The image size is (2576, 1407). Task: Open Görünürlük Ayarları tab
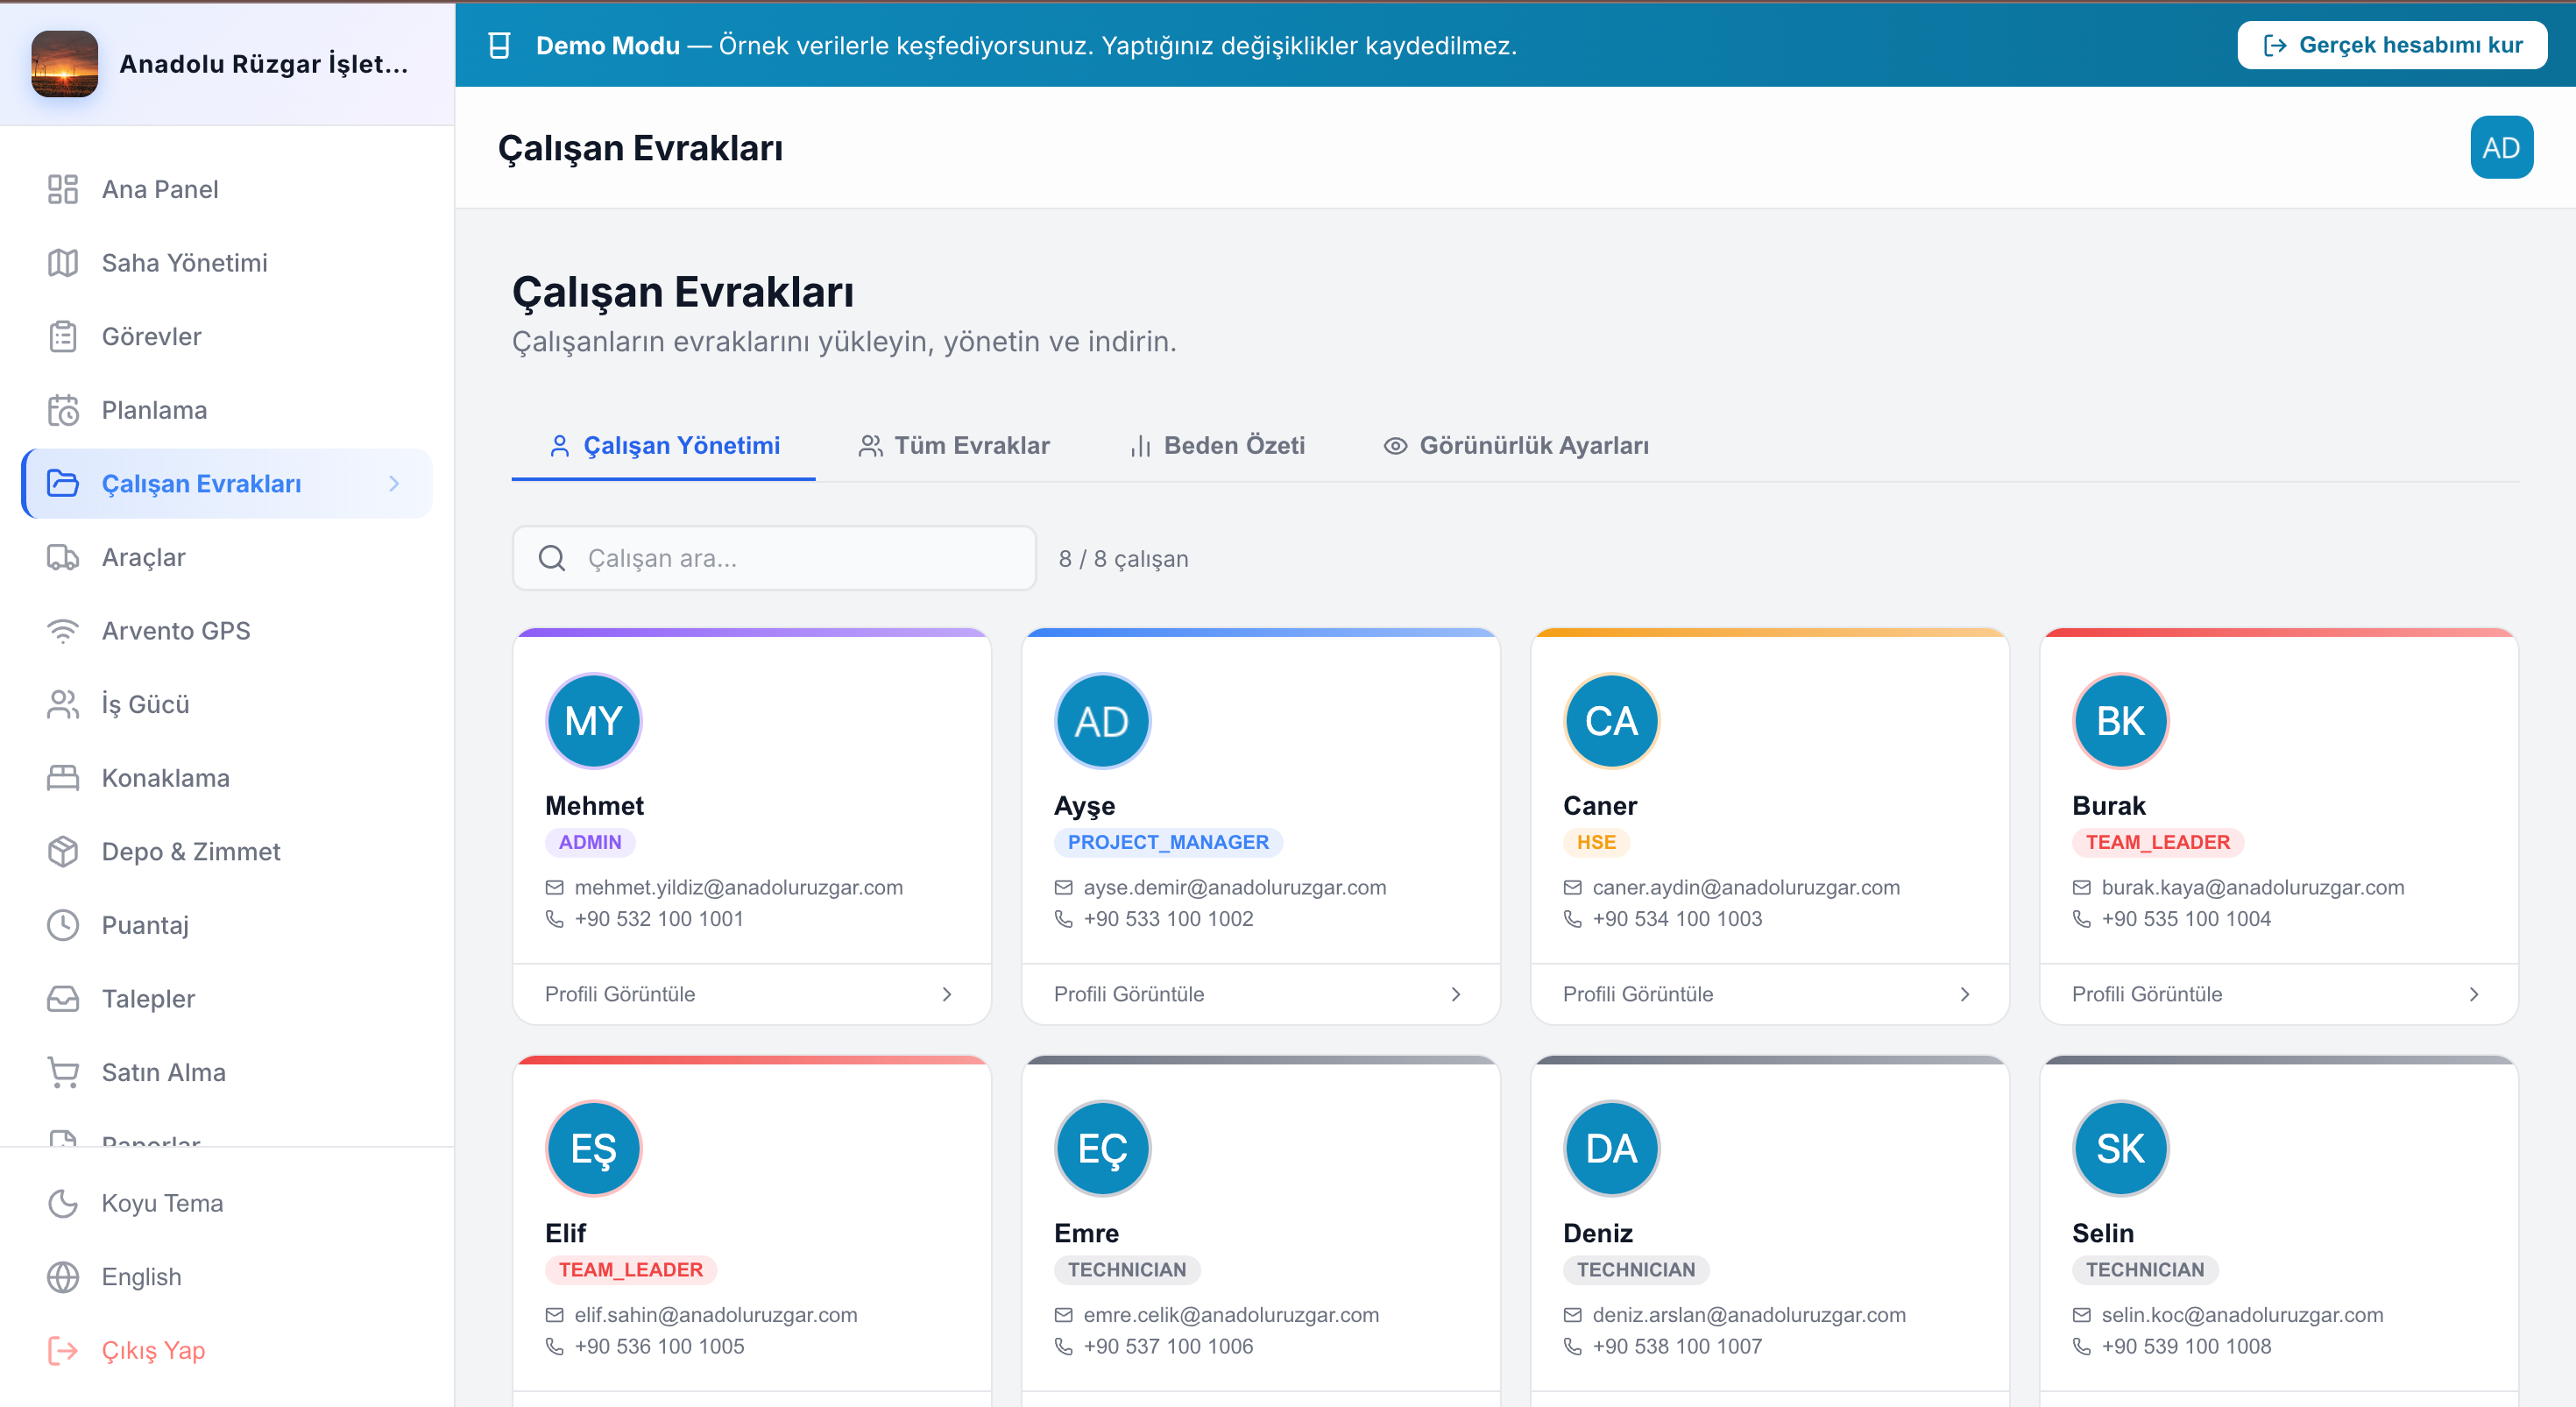1516,446
